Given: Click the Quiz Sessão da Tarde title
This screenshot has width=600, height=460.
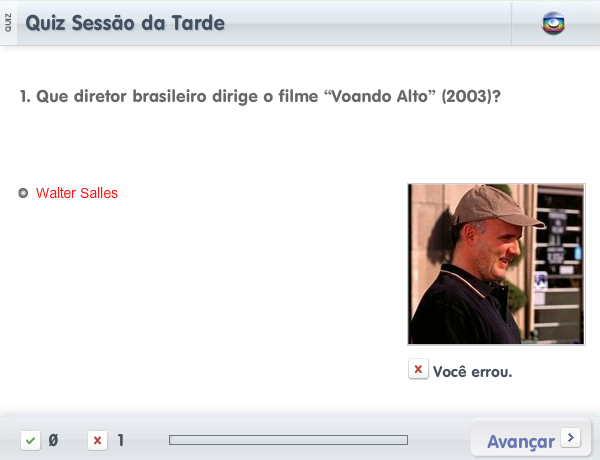Looking at the screenshot, I should [x=125, y=23].
